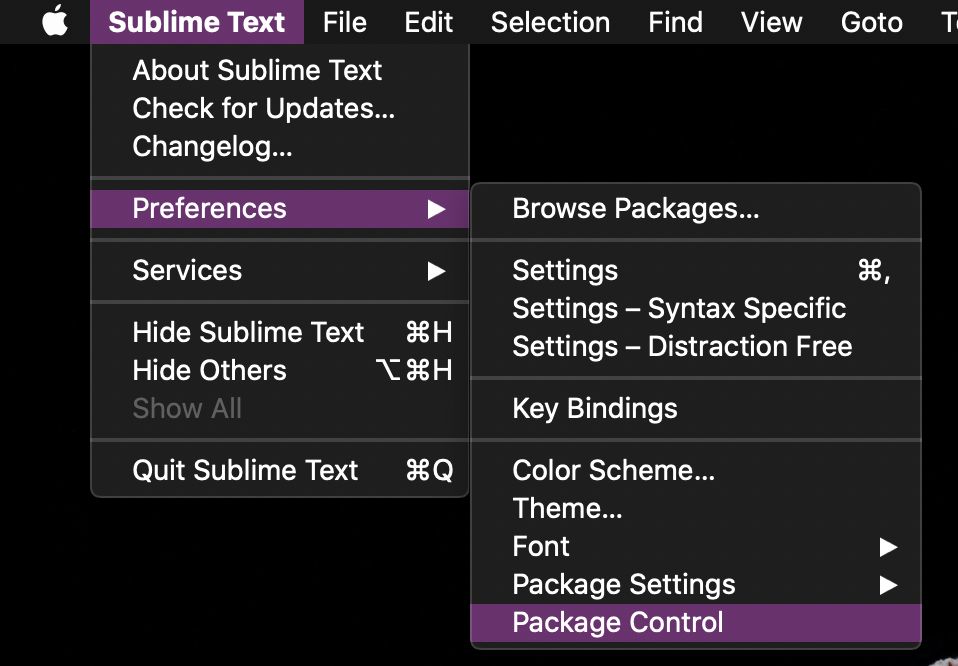
Task: Choose Hide Others
Action: point(280,370)
